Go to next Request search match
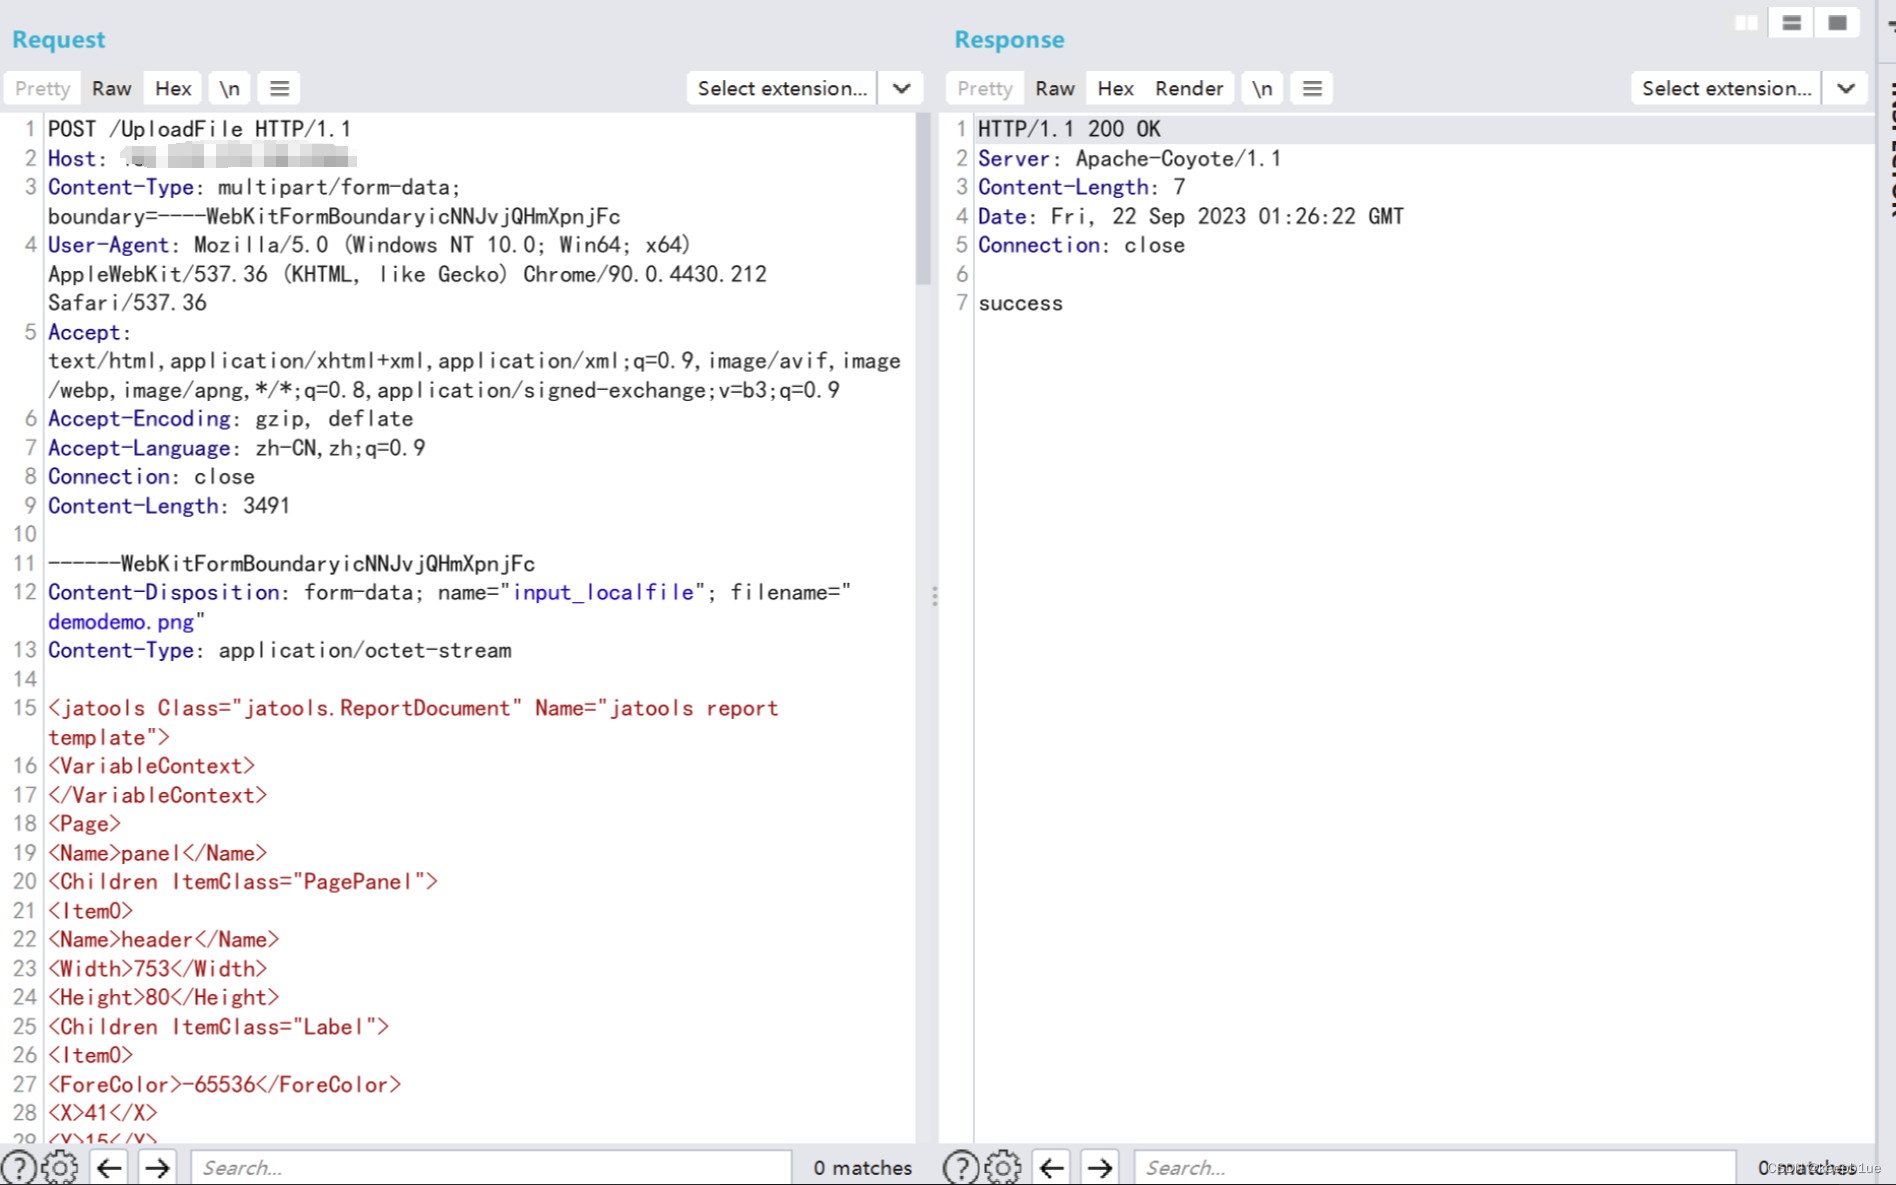The width and height of the screenshot is (1896, 1185). (x=157, y=1167)
